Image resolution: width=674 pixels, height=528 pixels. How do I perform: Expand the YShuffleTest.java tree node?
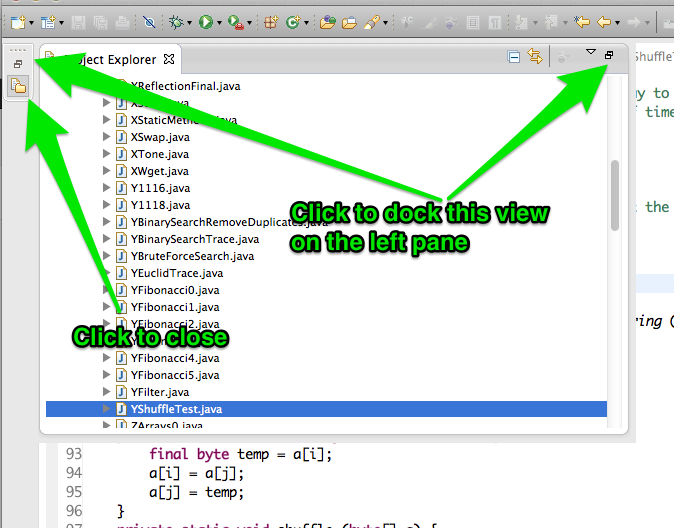click(x=107, y=409)
